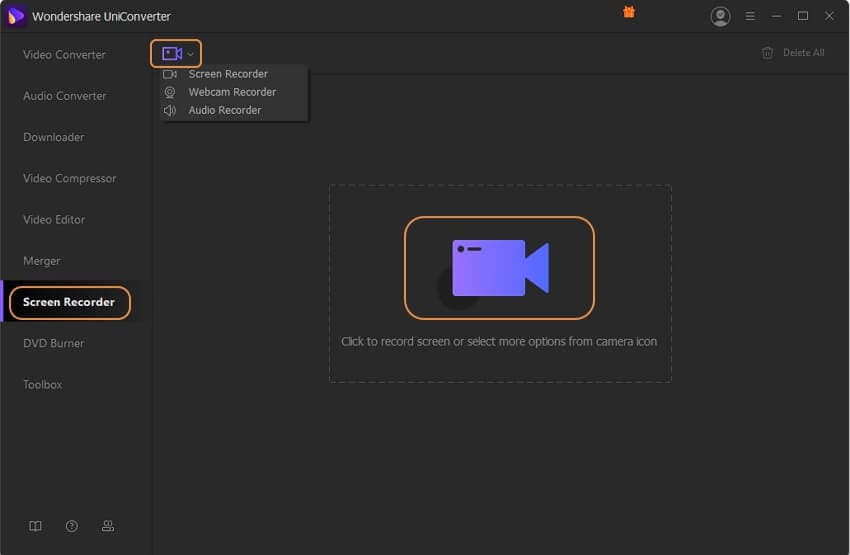This screenshot has height=555, width=850.
Task: Click the speaker icon beside Audio Recorder
Action: [x=170, y=110]
